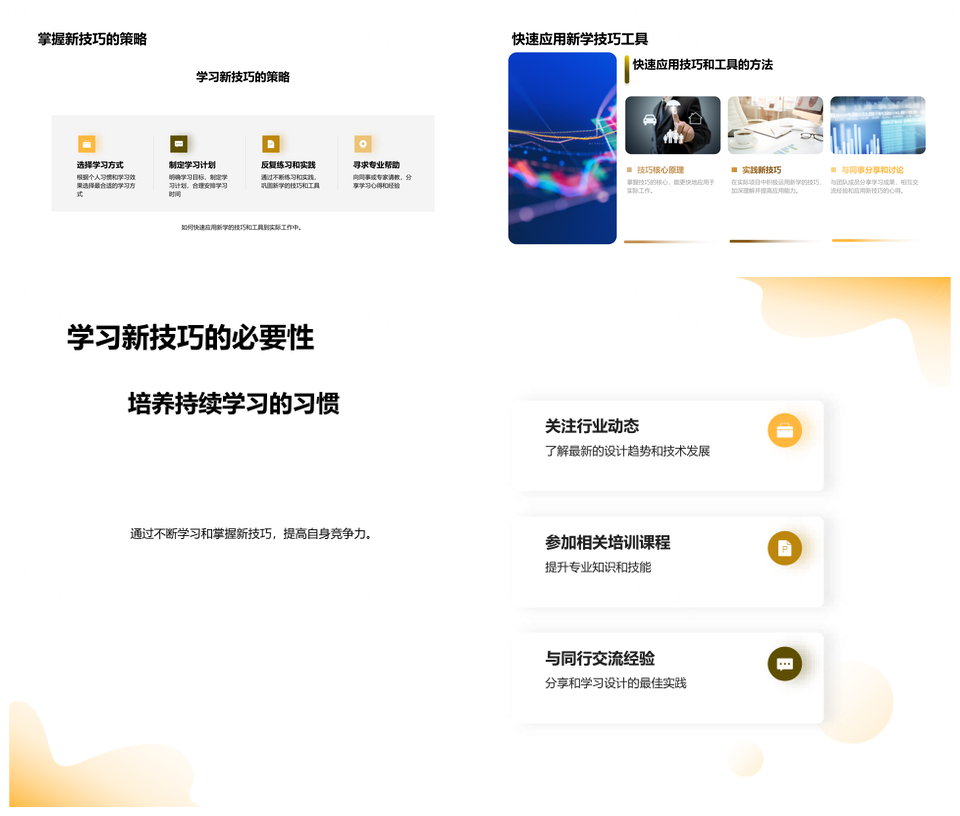This screenshot has width=960, height=816.
Task: Click the description under 制定学习计划
Action: 198,185
